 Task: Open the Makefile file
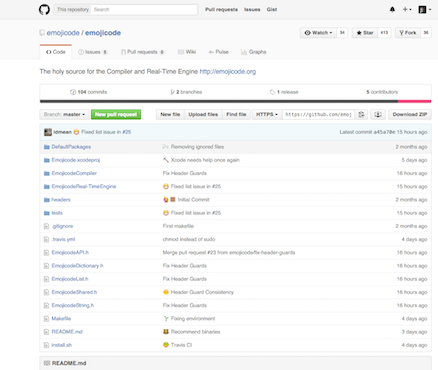(61, 319)
